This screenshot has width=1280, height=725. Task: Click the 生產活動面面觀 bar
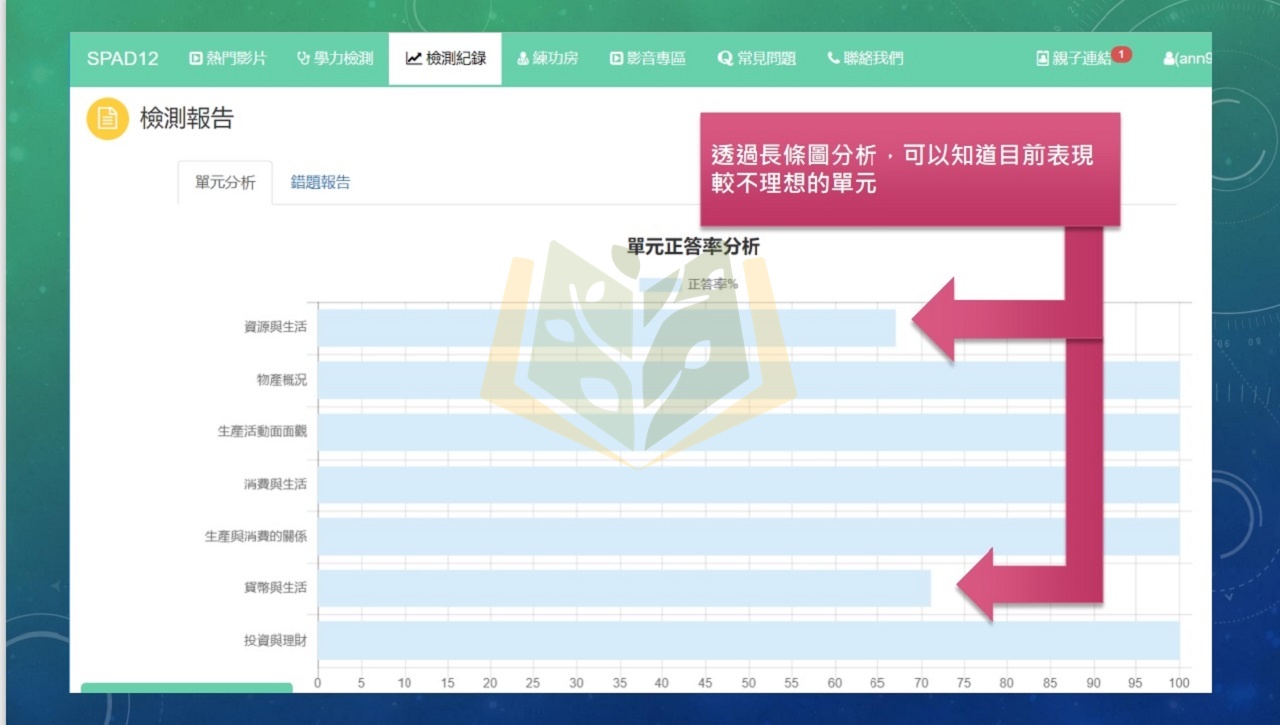(x=749, y=432)
